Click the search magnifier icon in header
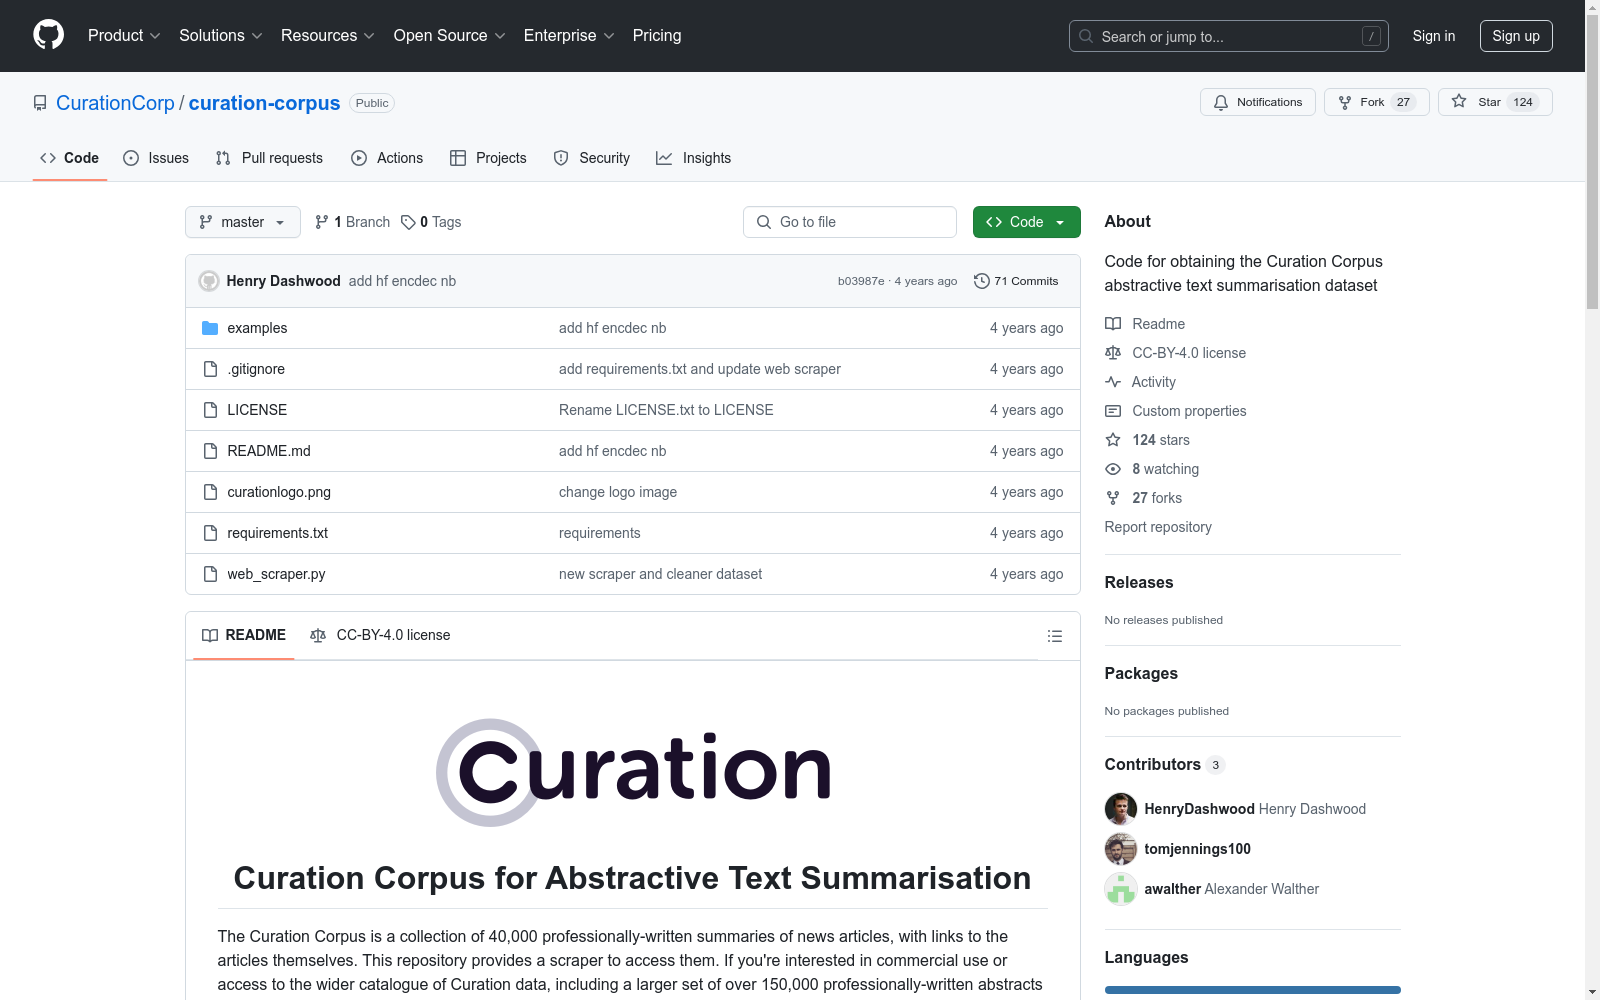The width and height of the screenshot is (1600, 1000). (x=1086, y=36)
